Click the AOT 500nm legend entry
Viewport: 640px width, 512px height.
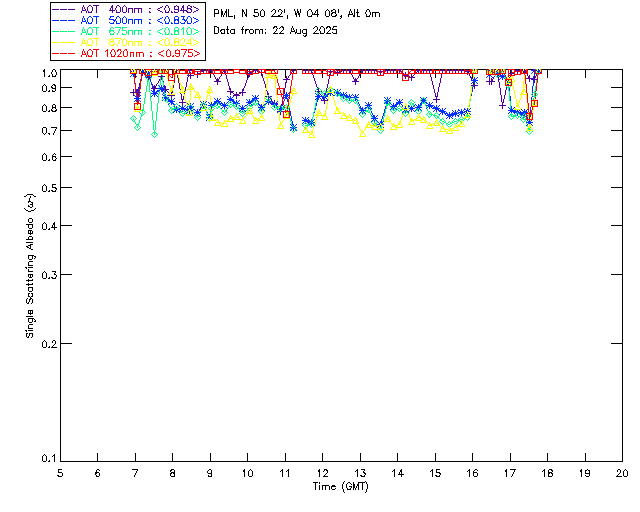pos(127,20)
